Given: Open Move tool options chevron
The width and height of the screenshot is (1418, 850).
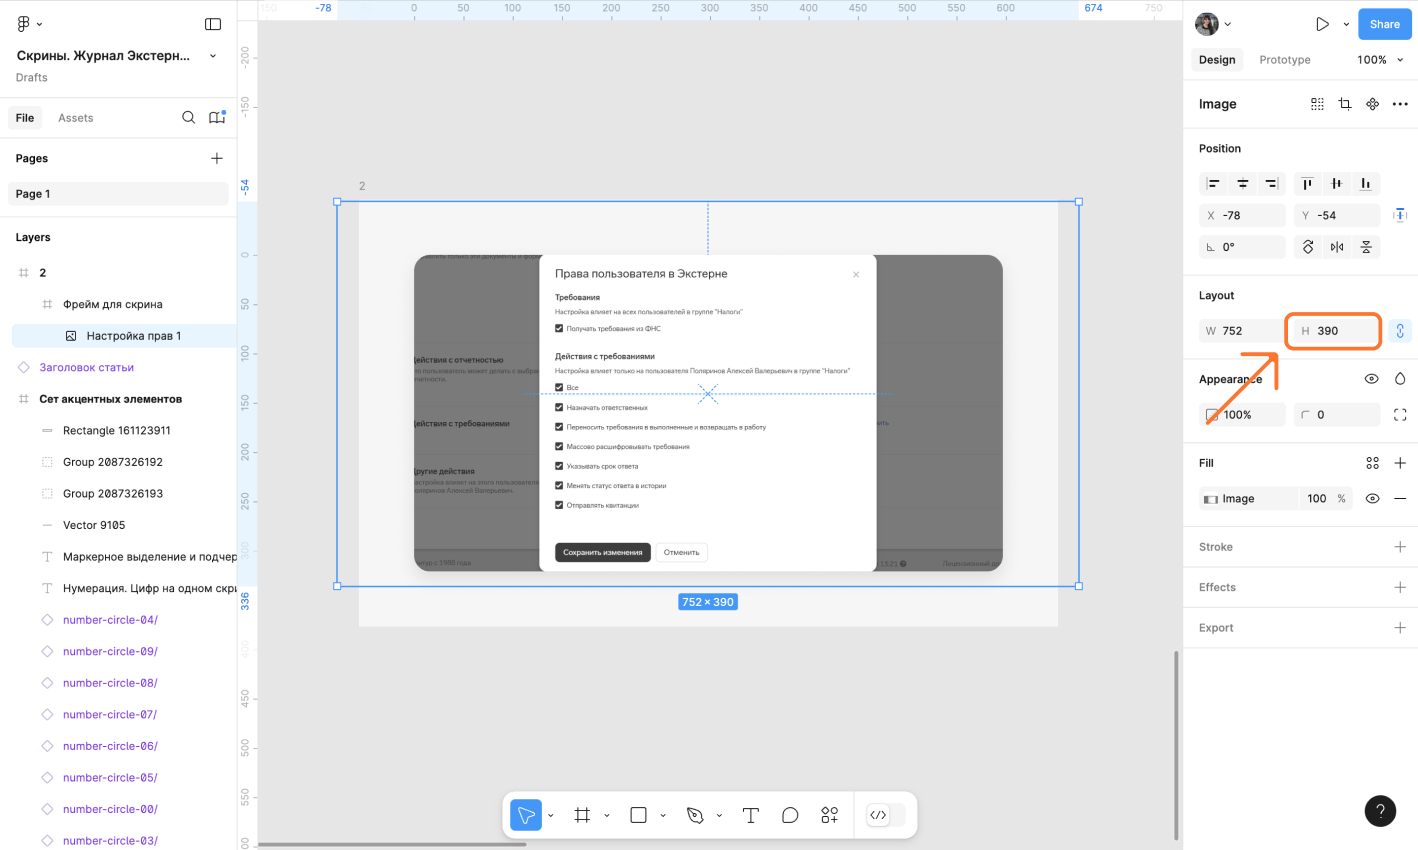Looking at the screenshot, I should tap(551, 816).
